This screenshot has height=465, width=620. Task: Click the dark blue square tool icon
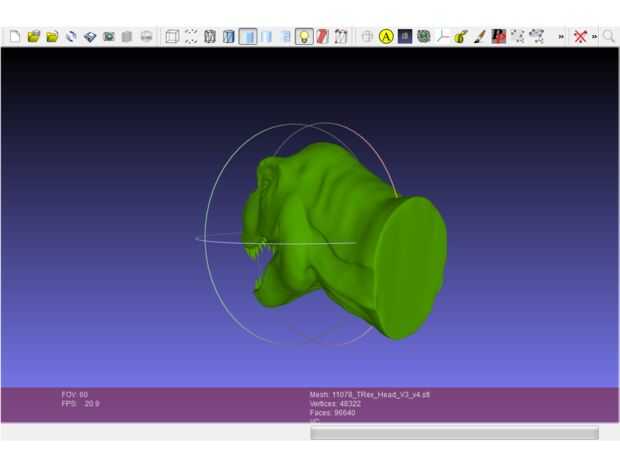click(405, 37)
